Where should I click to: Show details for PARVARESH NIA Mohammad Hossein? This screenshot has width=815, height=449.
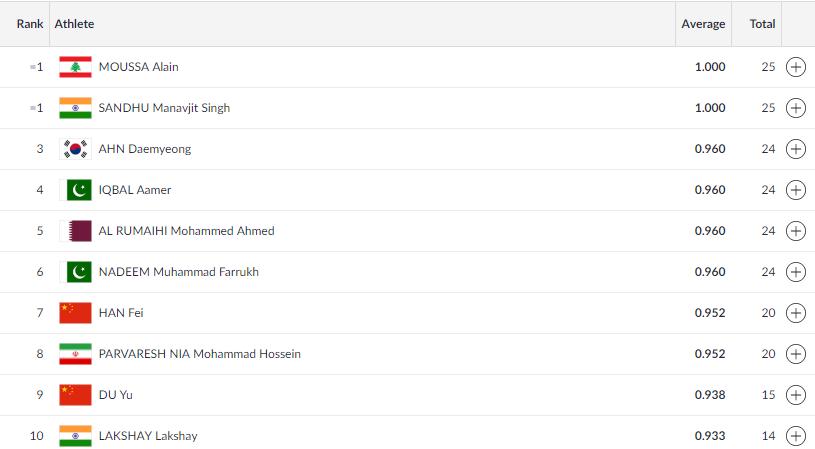[x=795, y=354]
